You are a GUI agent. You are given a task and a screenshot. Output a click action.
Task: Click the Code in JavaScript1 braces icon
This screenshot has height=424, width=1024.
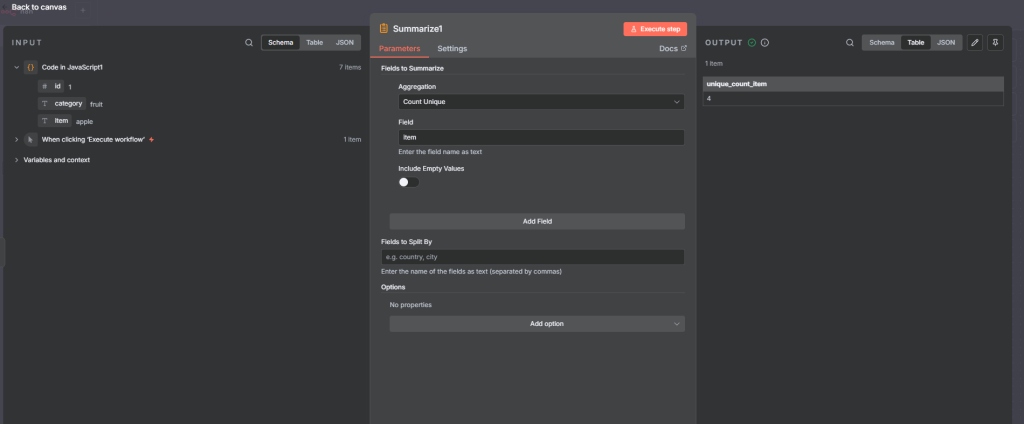[x=30, y=67]
